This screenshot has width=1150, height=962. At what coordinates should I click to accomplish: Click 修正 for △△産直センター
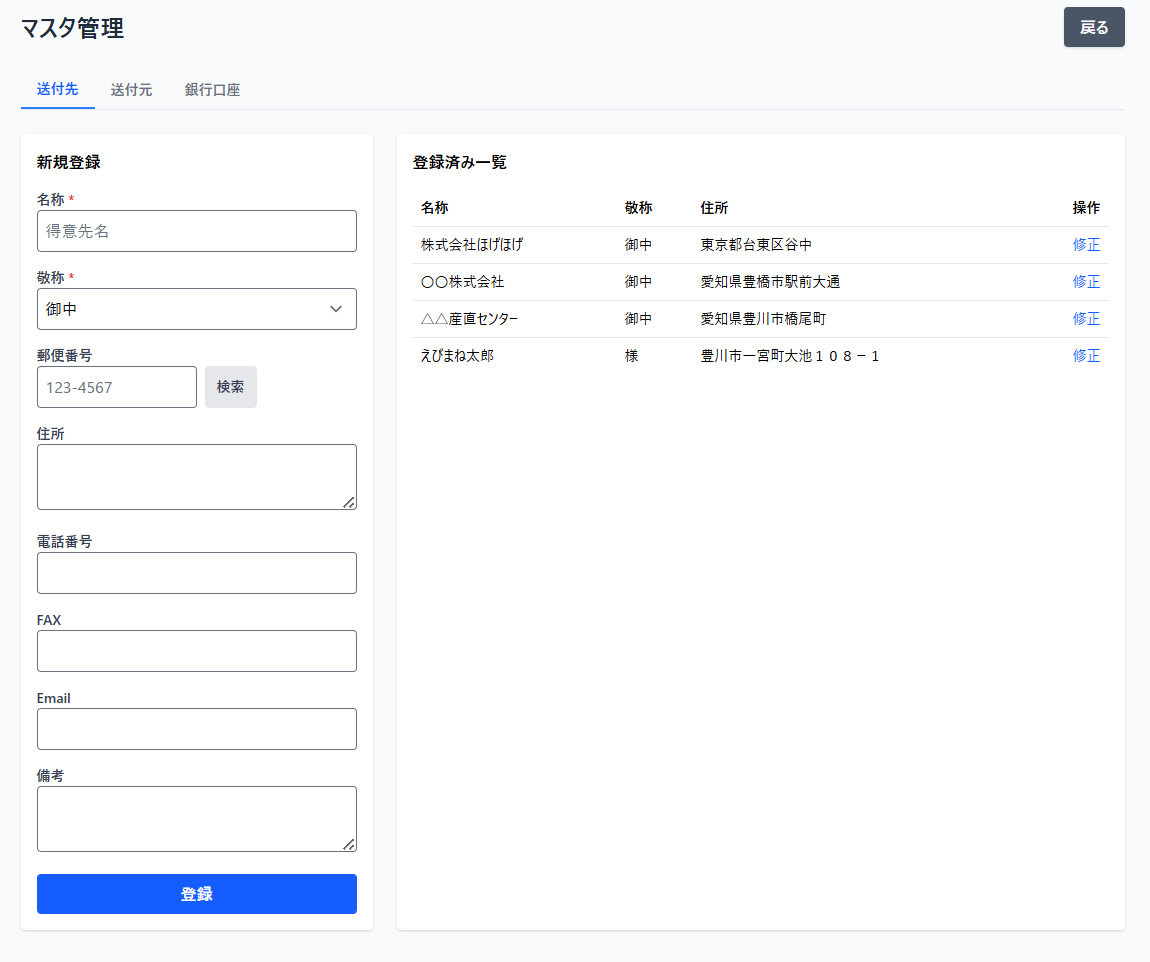1086,319
